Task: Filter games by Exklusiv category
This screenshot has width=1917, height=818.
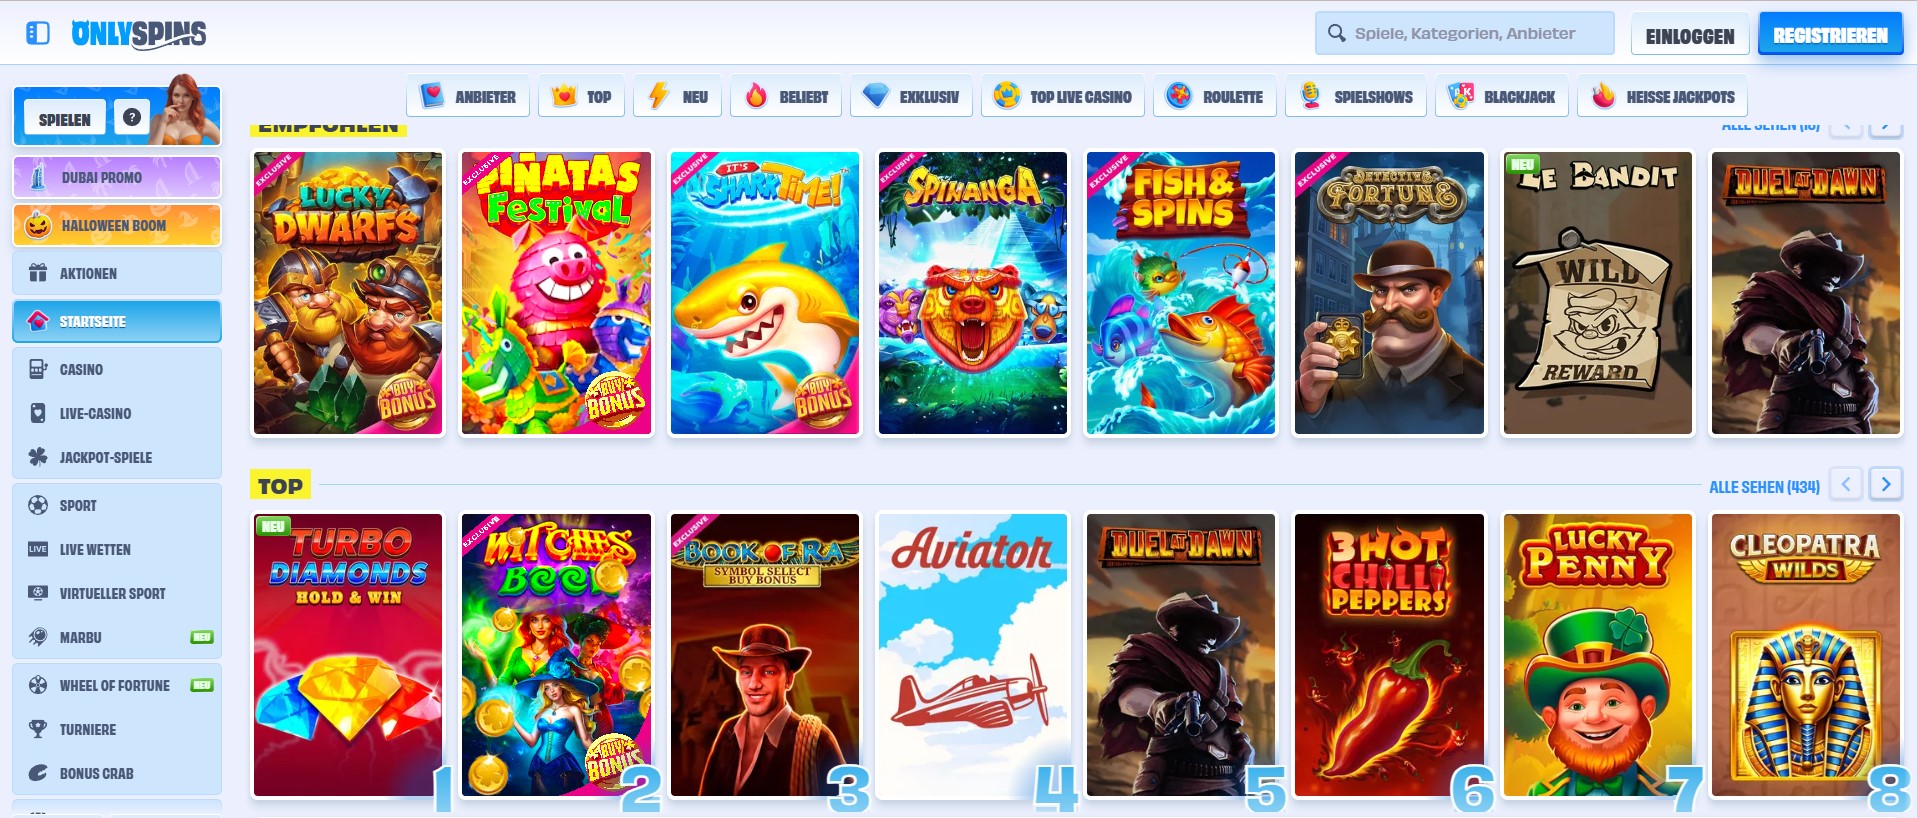Action: point(911,97)
